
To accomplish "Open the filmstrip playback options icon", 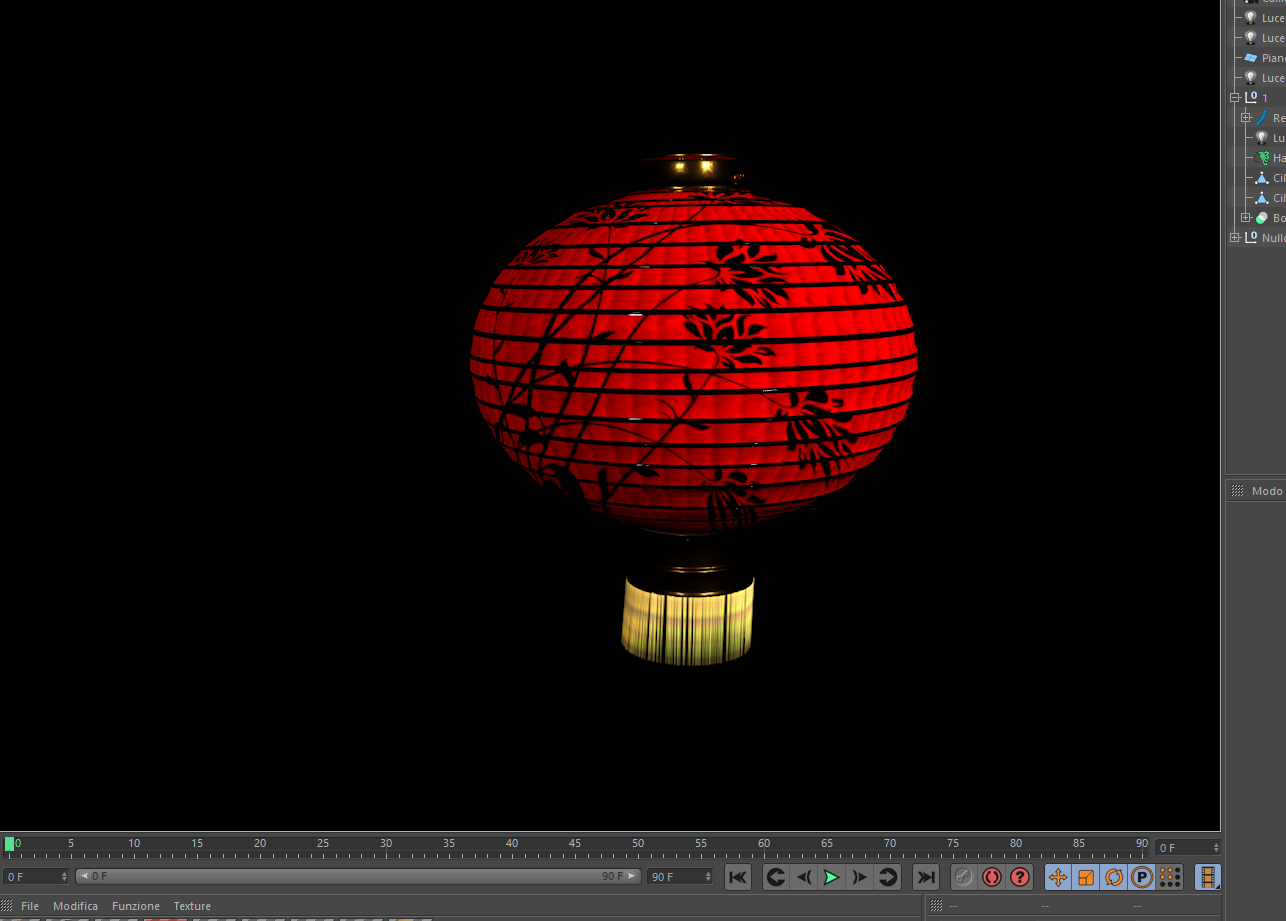I will click(x=1208, y=877).
